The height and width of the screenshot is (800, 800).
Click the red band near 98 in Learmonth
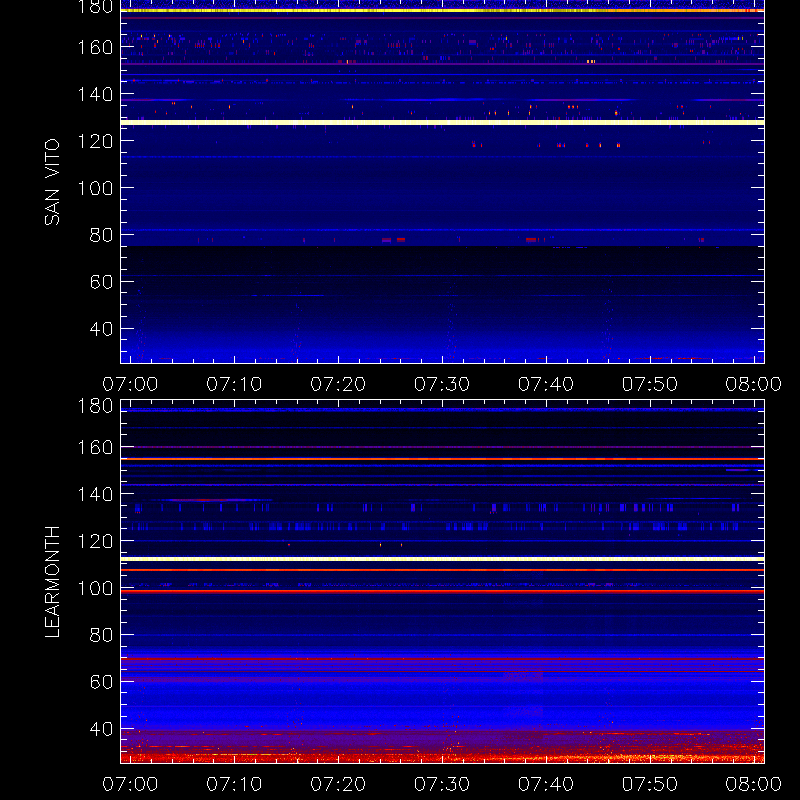(442, 592)
